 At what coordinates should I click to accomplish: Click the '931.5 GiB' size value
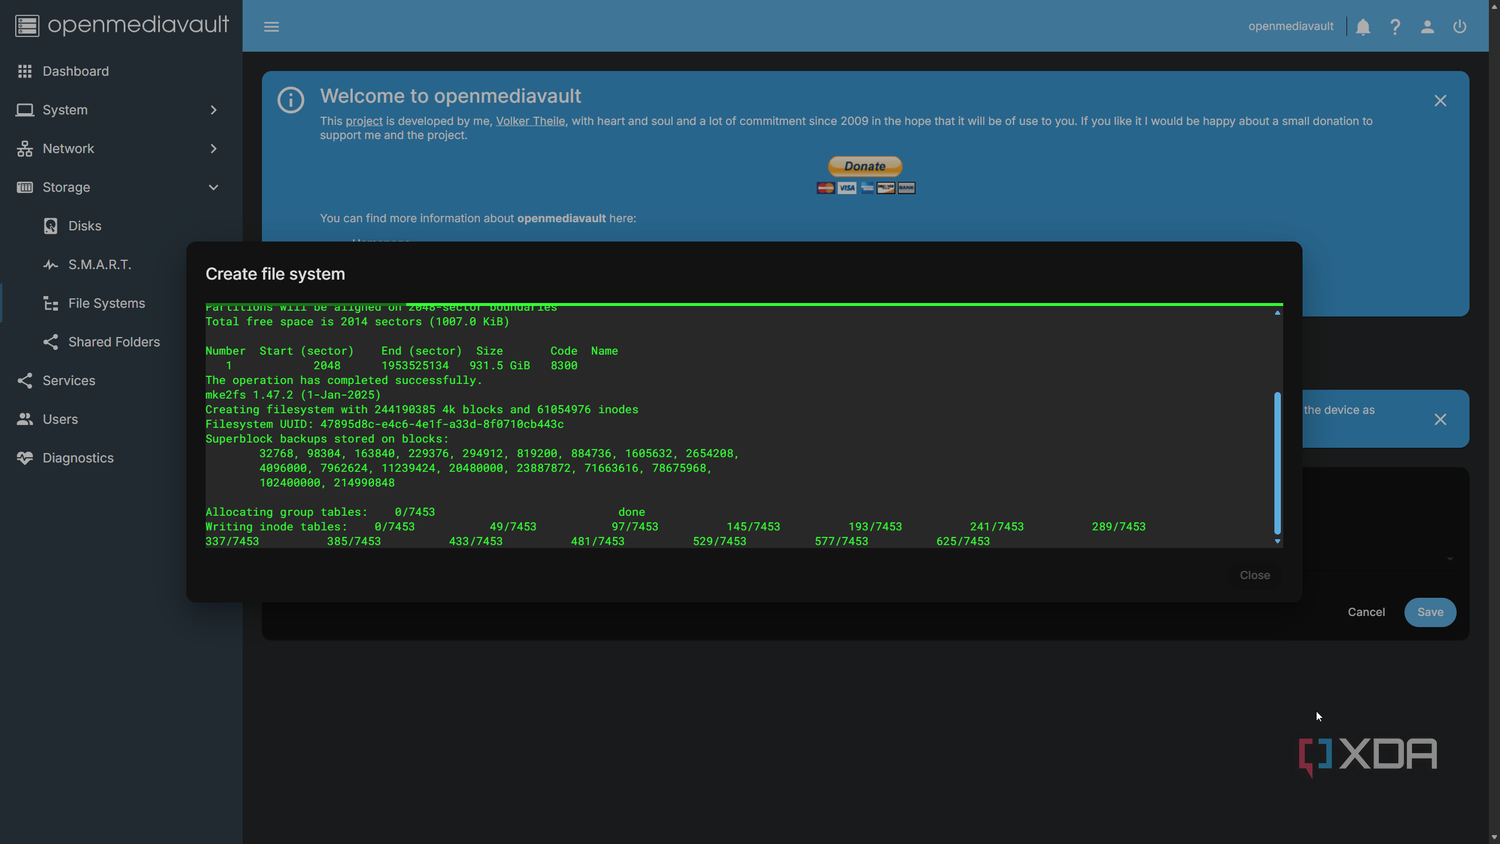click(500, 366)
